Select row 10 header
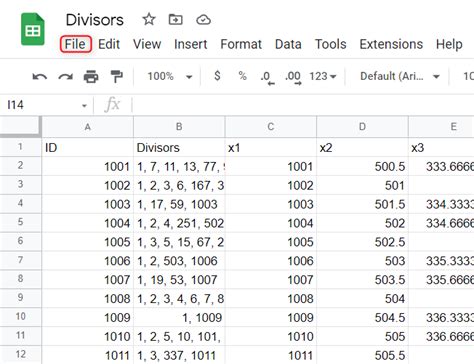474x364 pixels. (x=21, y=316)
